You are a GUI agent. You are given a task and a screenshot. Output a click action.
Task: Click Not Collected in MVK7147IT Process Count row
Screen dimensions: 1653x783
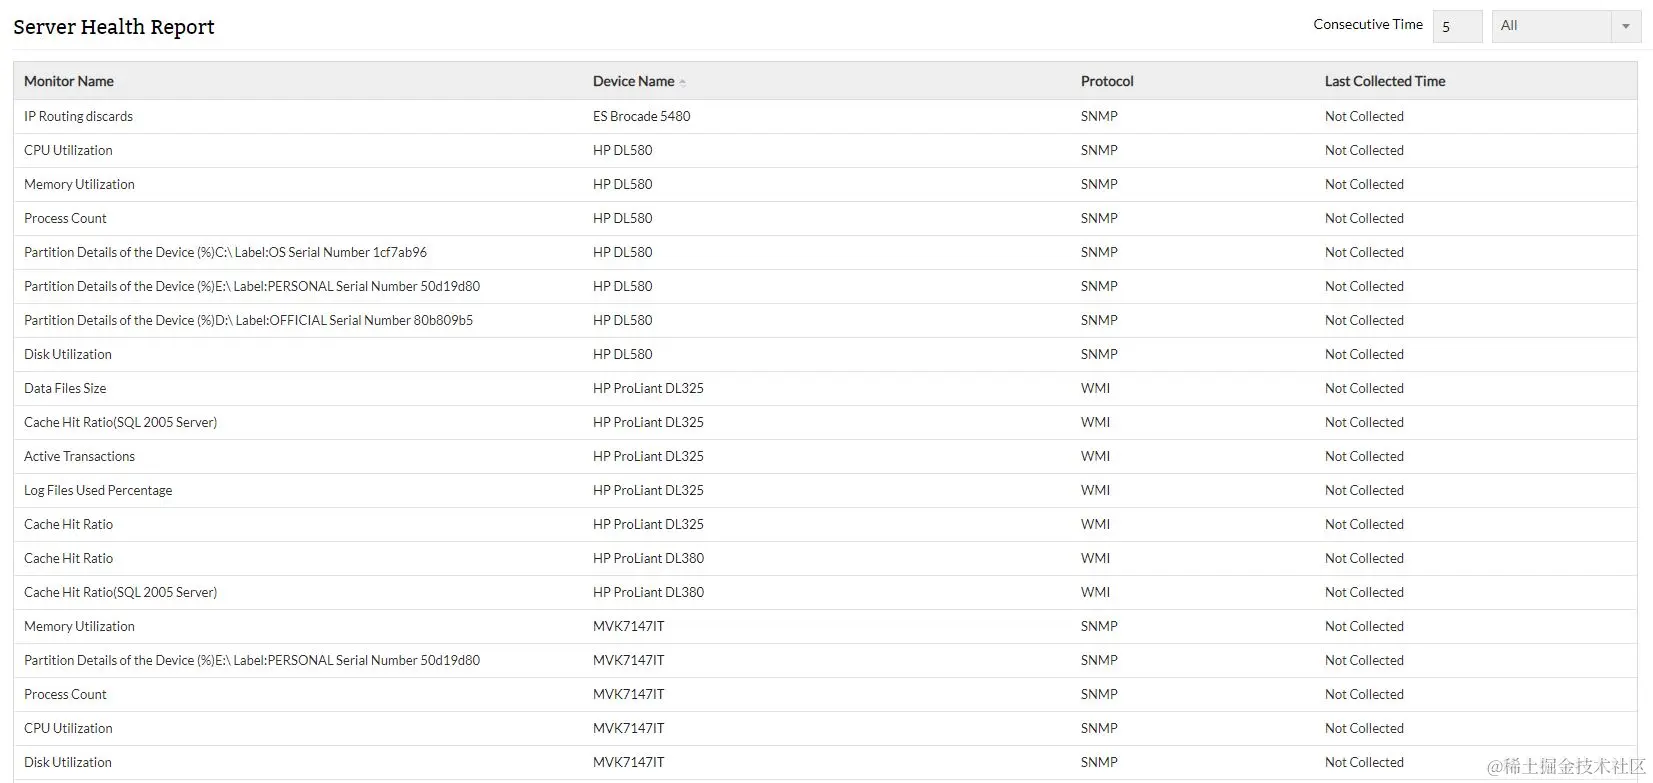pyautogui.click(x=1364, y=694)
